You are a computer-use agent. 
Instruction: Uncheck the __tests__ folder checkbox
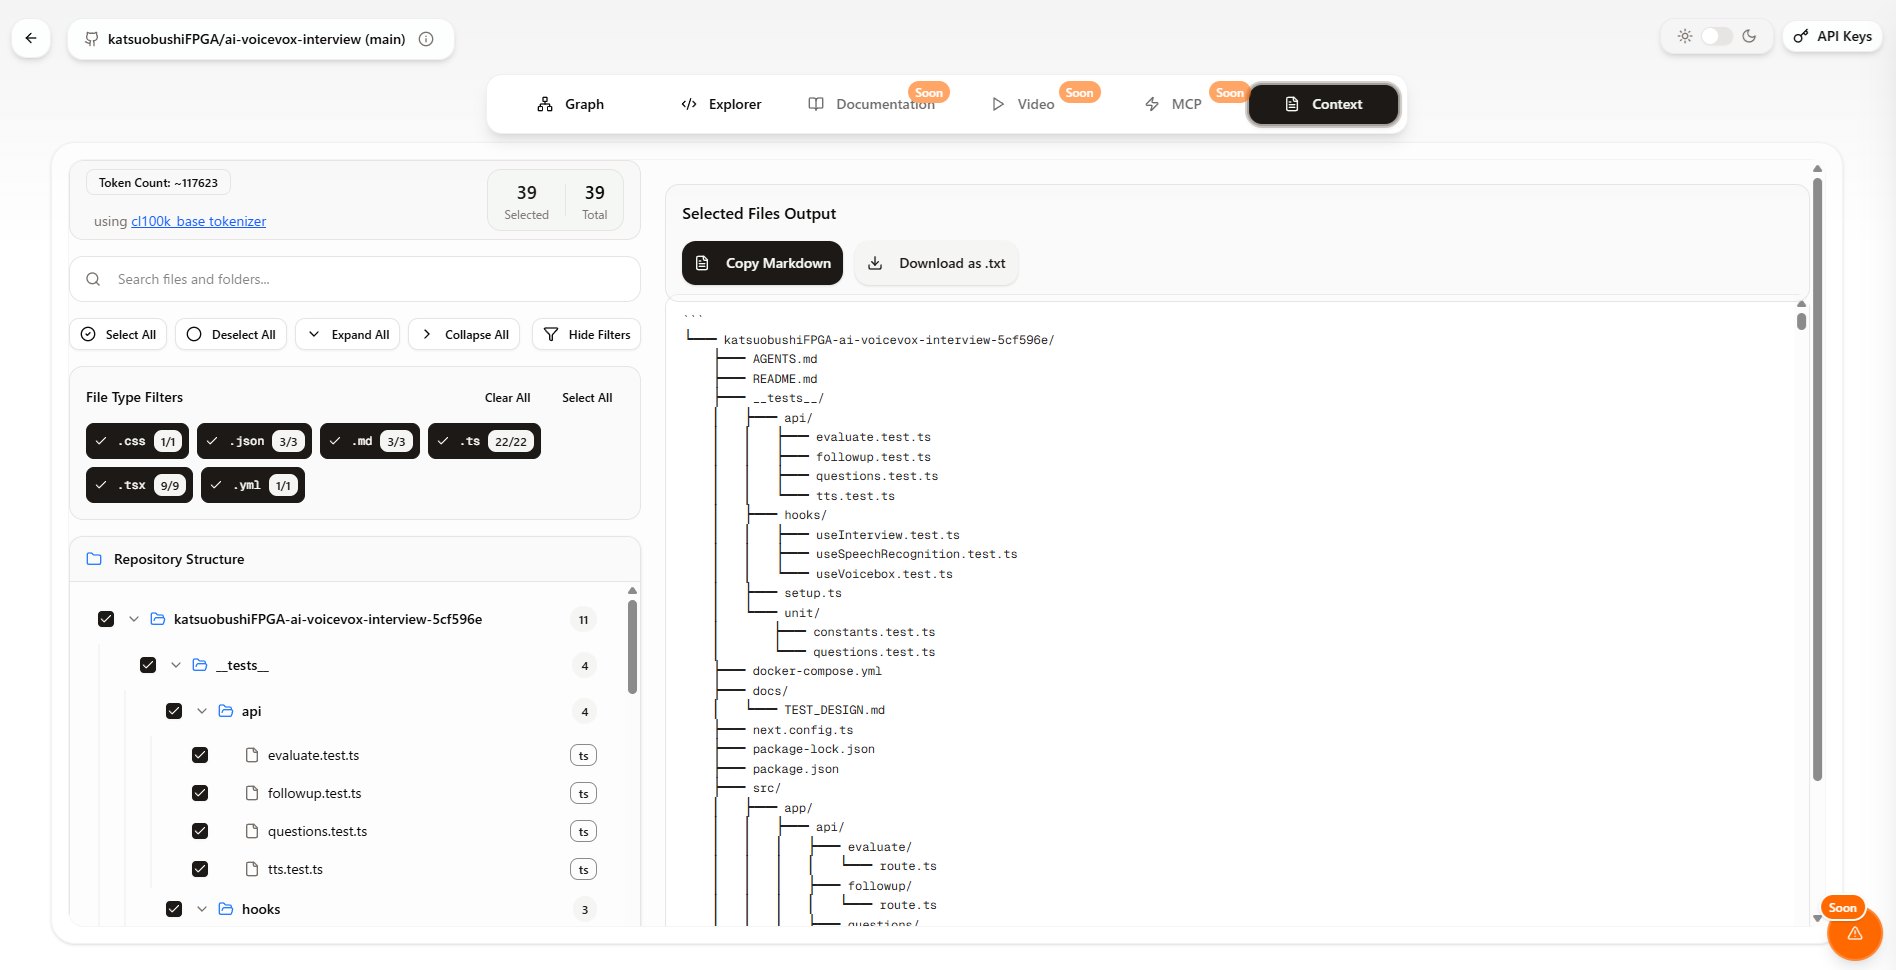pyautogui.click(x=148, y=665)
